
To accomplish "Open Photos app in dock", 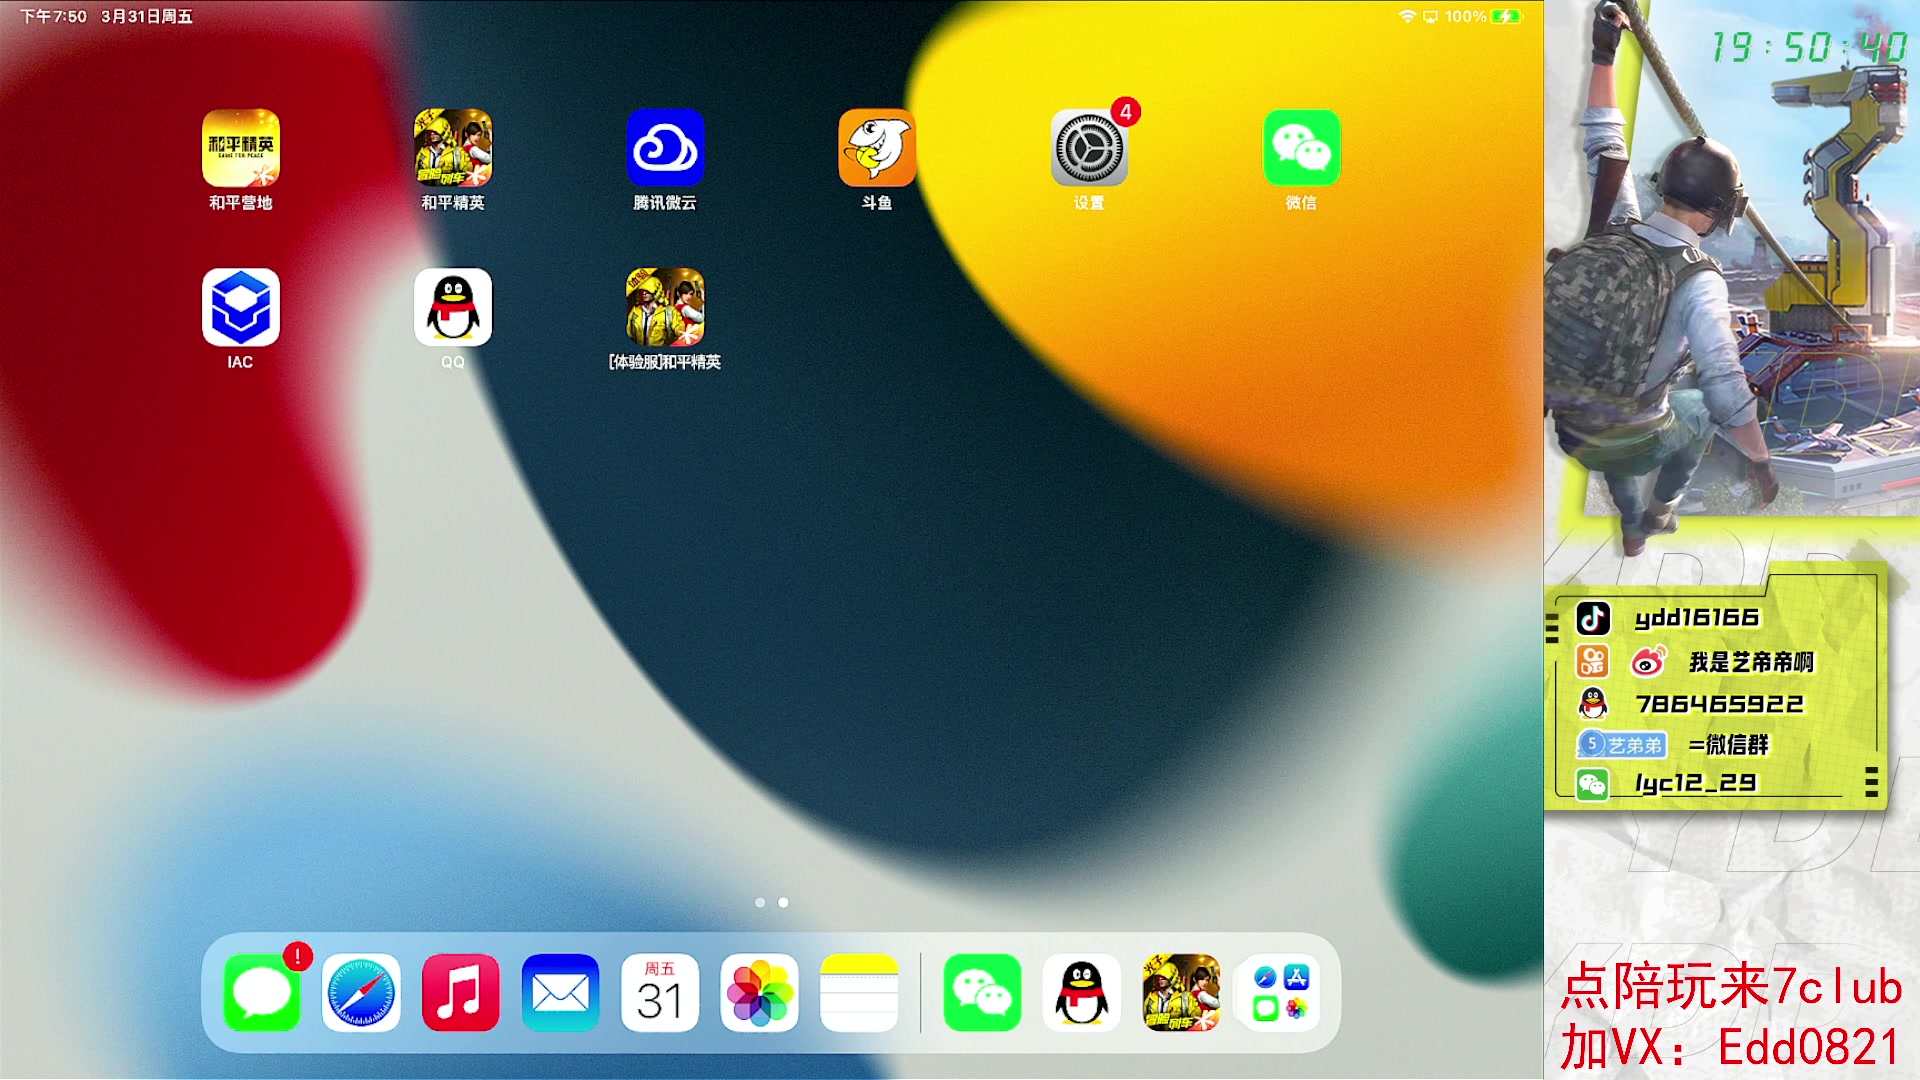I will (759, 993).
